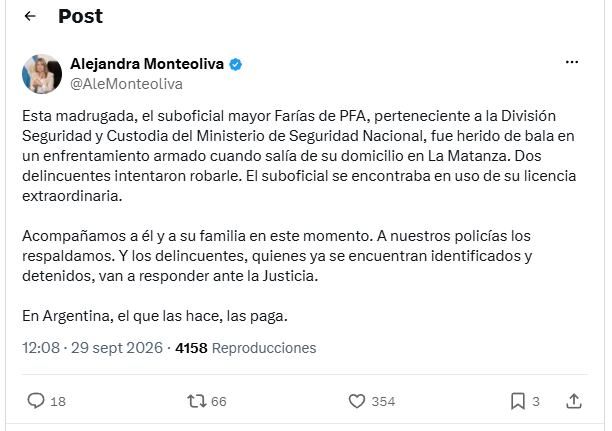Like the post with heart icon
Viewport: 612px width, 431px height.
click(x=357, y=401)
